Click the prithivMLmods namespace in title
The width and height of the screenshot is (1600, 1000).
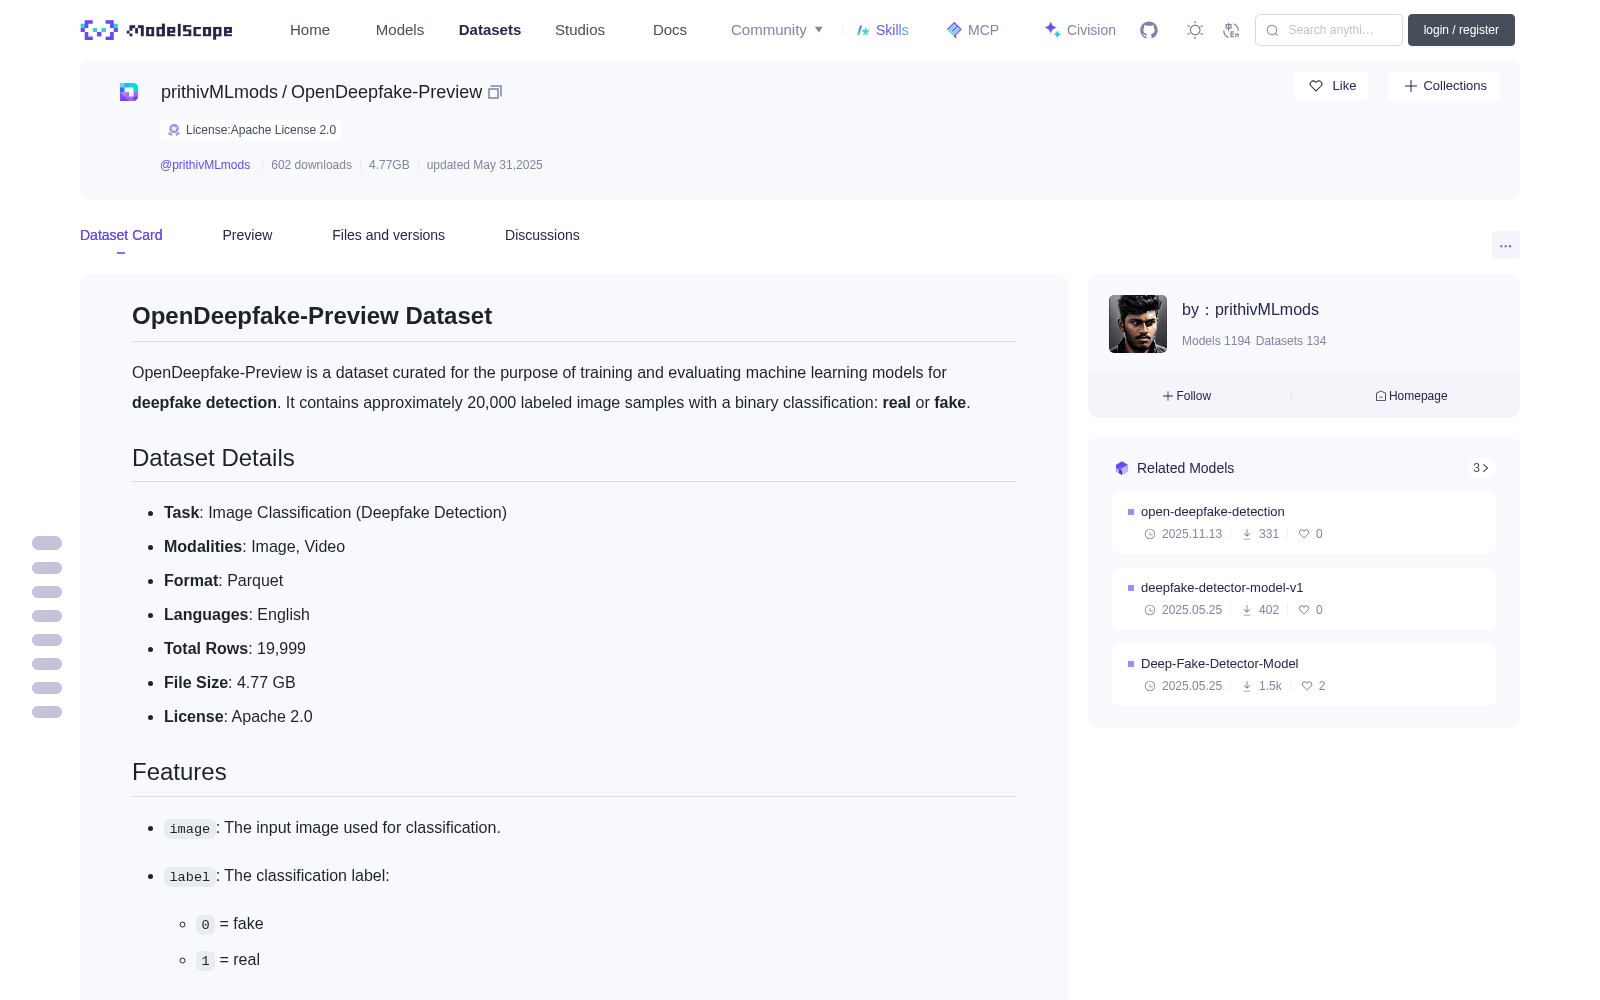[219, 92]
